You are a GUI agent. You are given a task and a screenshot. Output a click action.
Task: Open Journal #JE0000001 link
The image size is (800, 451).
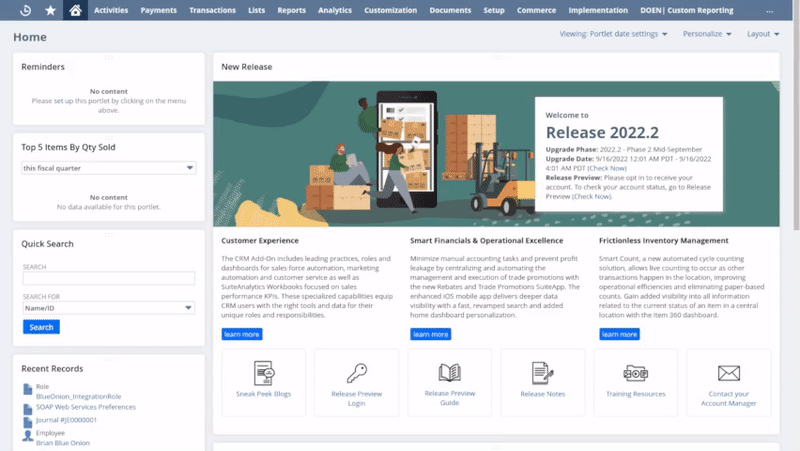point(66,420)
